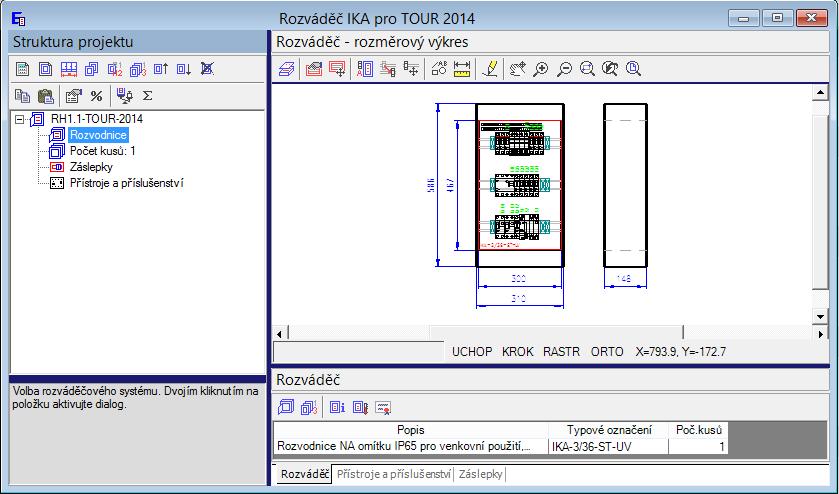The height and width of the screenshot is (494, 839).
Task: Click the zoom window magnifier icon
Action: coord(587,69)
